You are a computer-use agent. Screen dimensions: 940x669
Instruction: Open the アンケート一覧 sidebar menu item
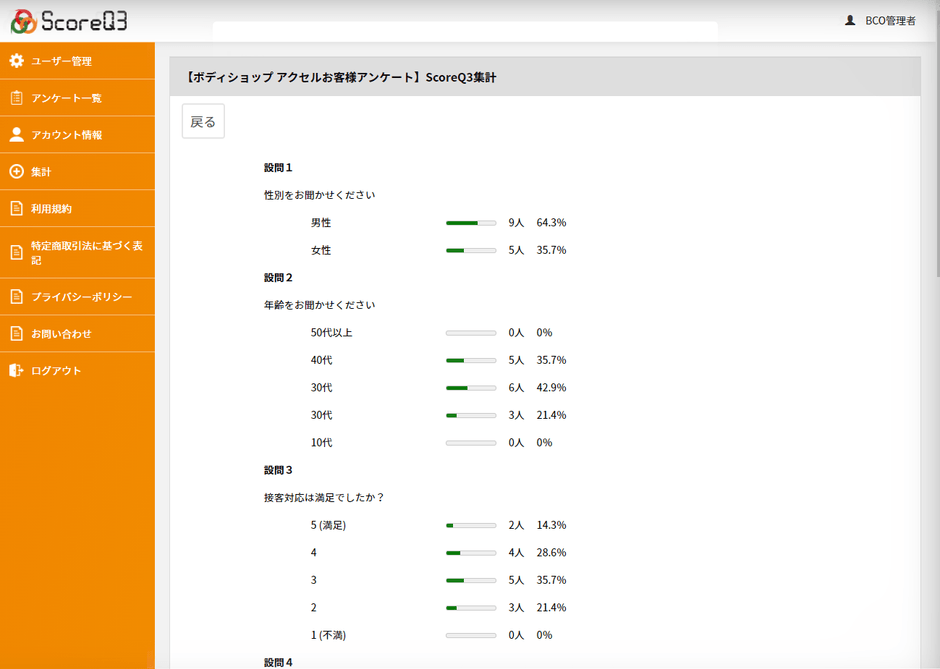click(70, 97)
